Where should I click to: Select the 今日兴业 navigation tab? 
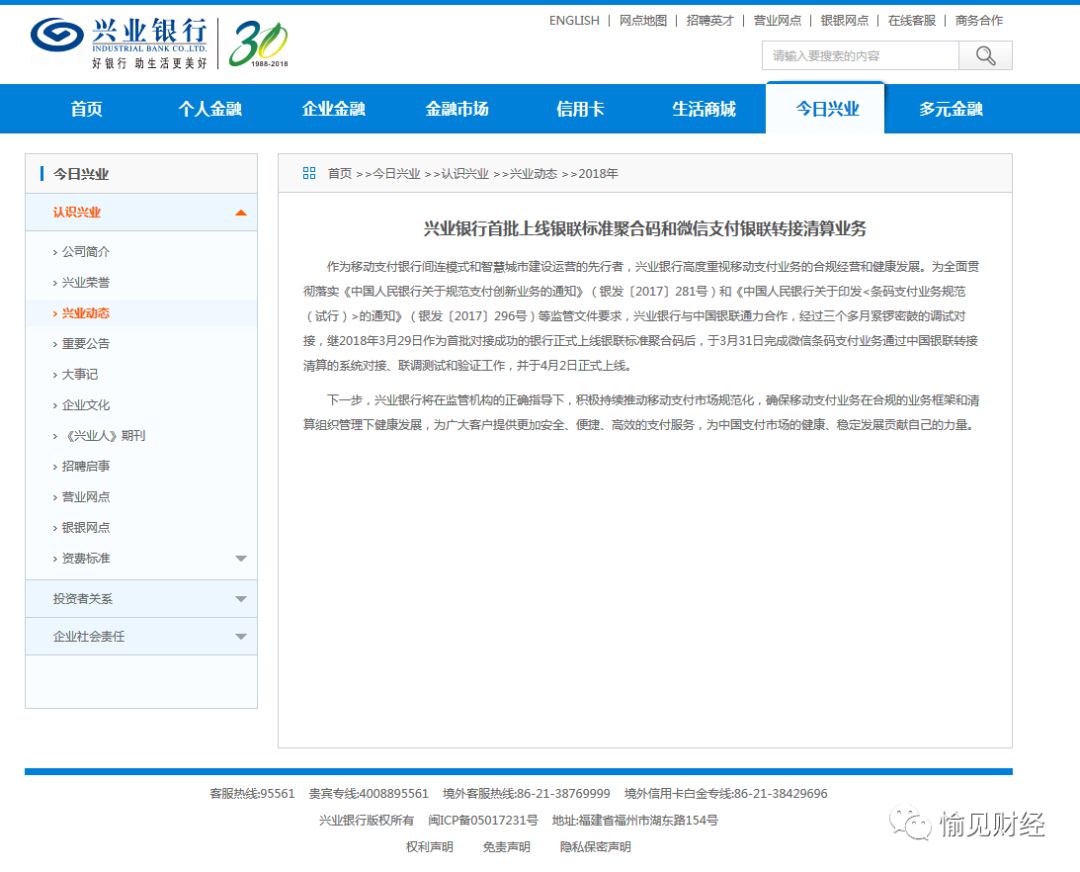click(825, 108)
